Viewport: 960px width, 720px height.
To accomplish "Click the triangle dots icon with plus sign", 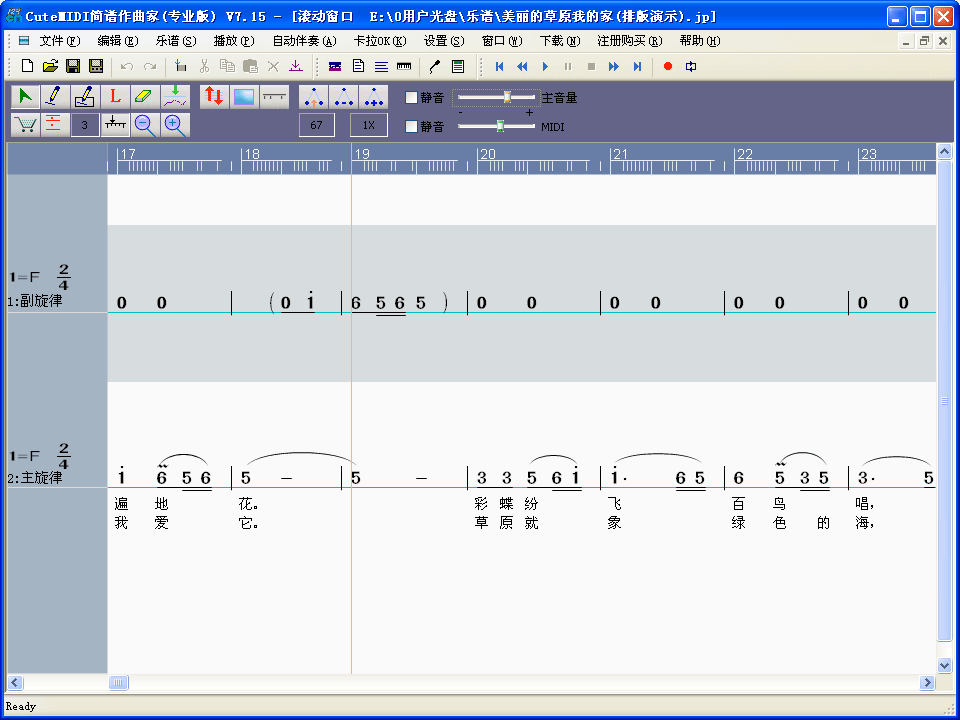I will coord(373,97).
